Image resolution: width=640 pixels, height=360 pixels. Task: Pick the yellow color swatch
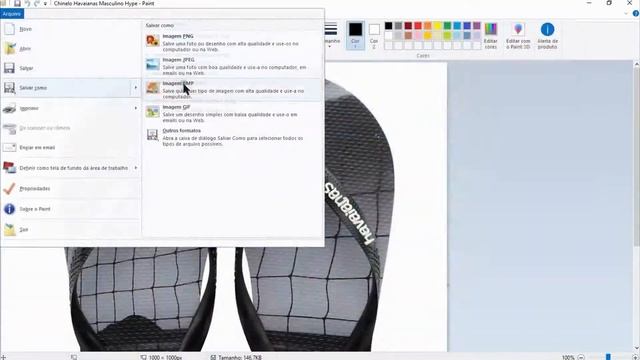pyautogui.click(x=438, y=26)
